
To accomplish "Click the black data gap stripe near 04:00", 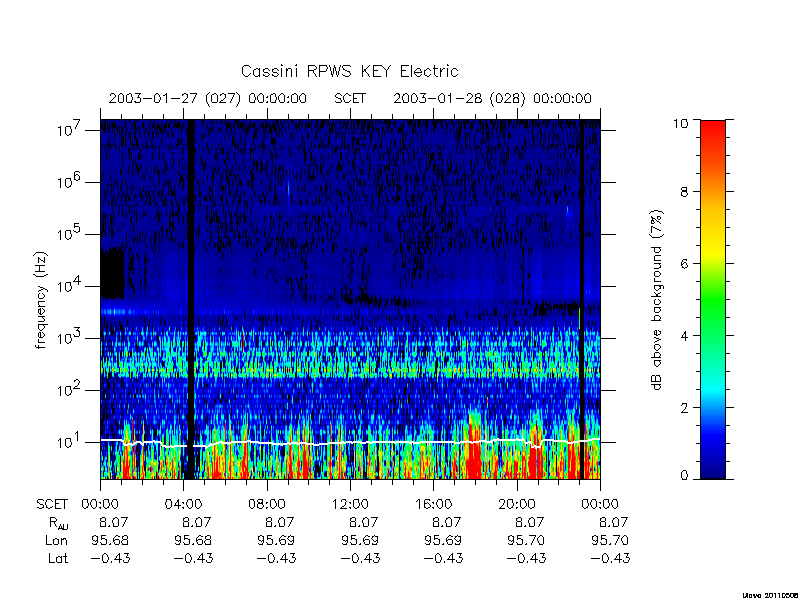I will click(191, 299).
